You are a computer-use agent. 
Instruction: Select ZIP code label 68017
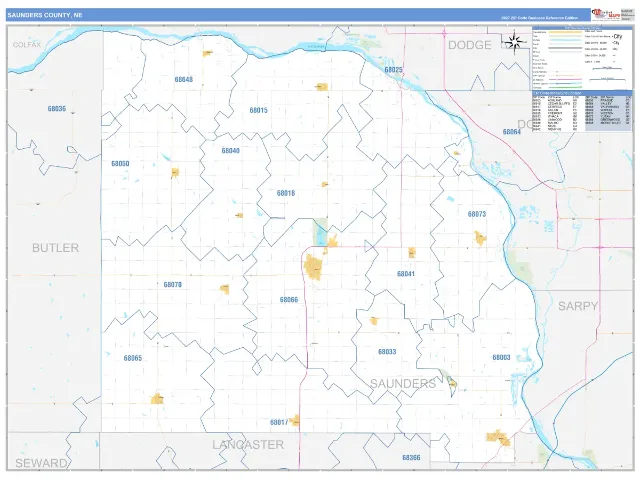tap(279, 422)
